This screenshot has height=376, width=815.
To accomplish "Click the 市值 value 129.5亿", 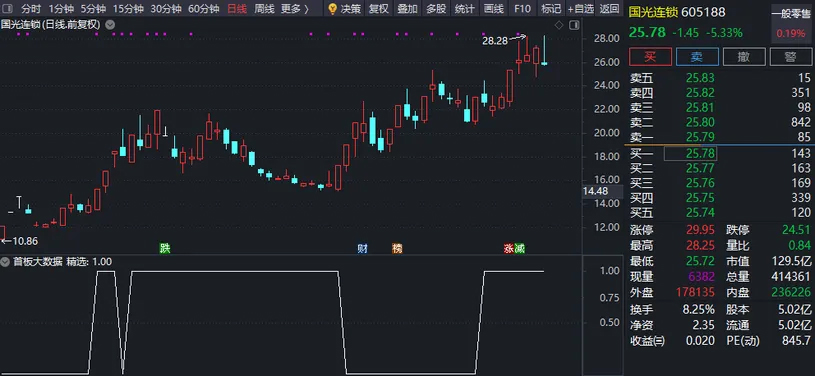I will click(790, 261).
